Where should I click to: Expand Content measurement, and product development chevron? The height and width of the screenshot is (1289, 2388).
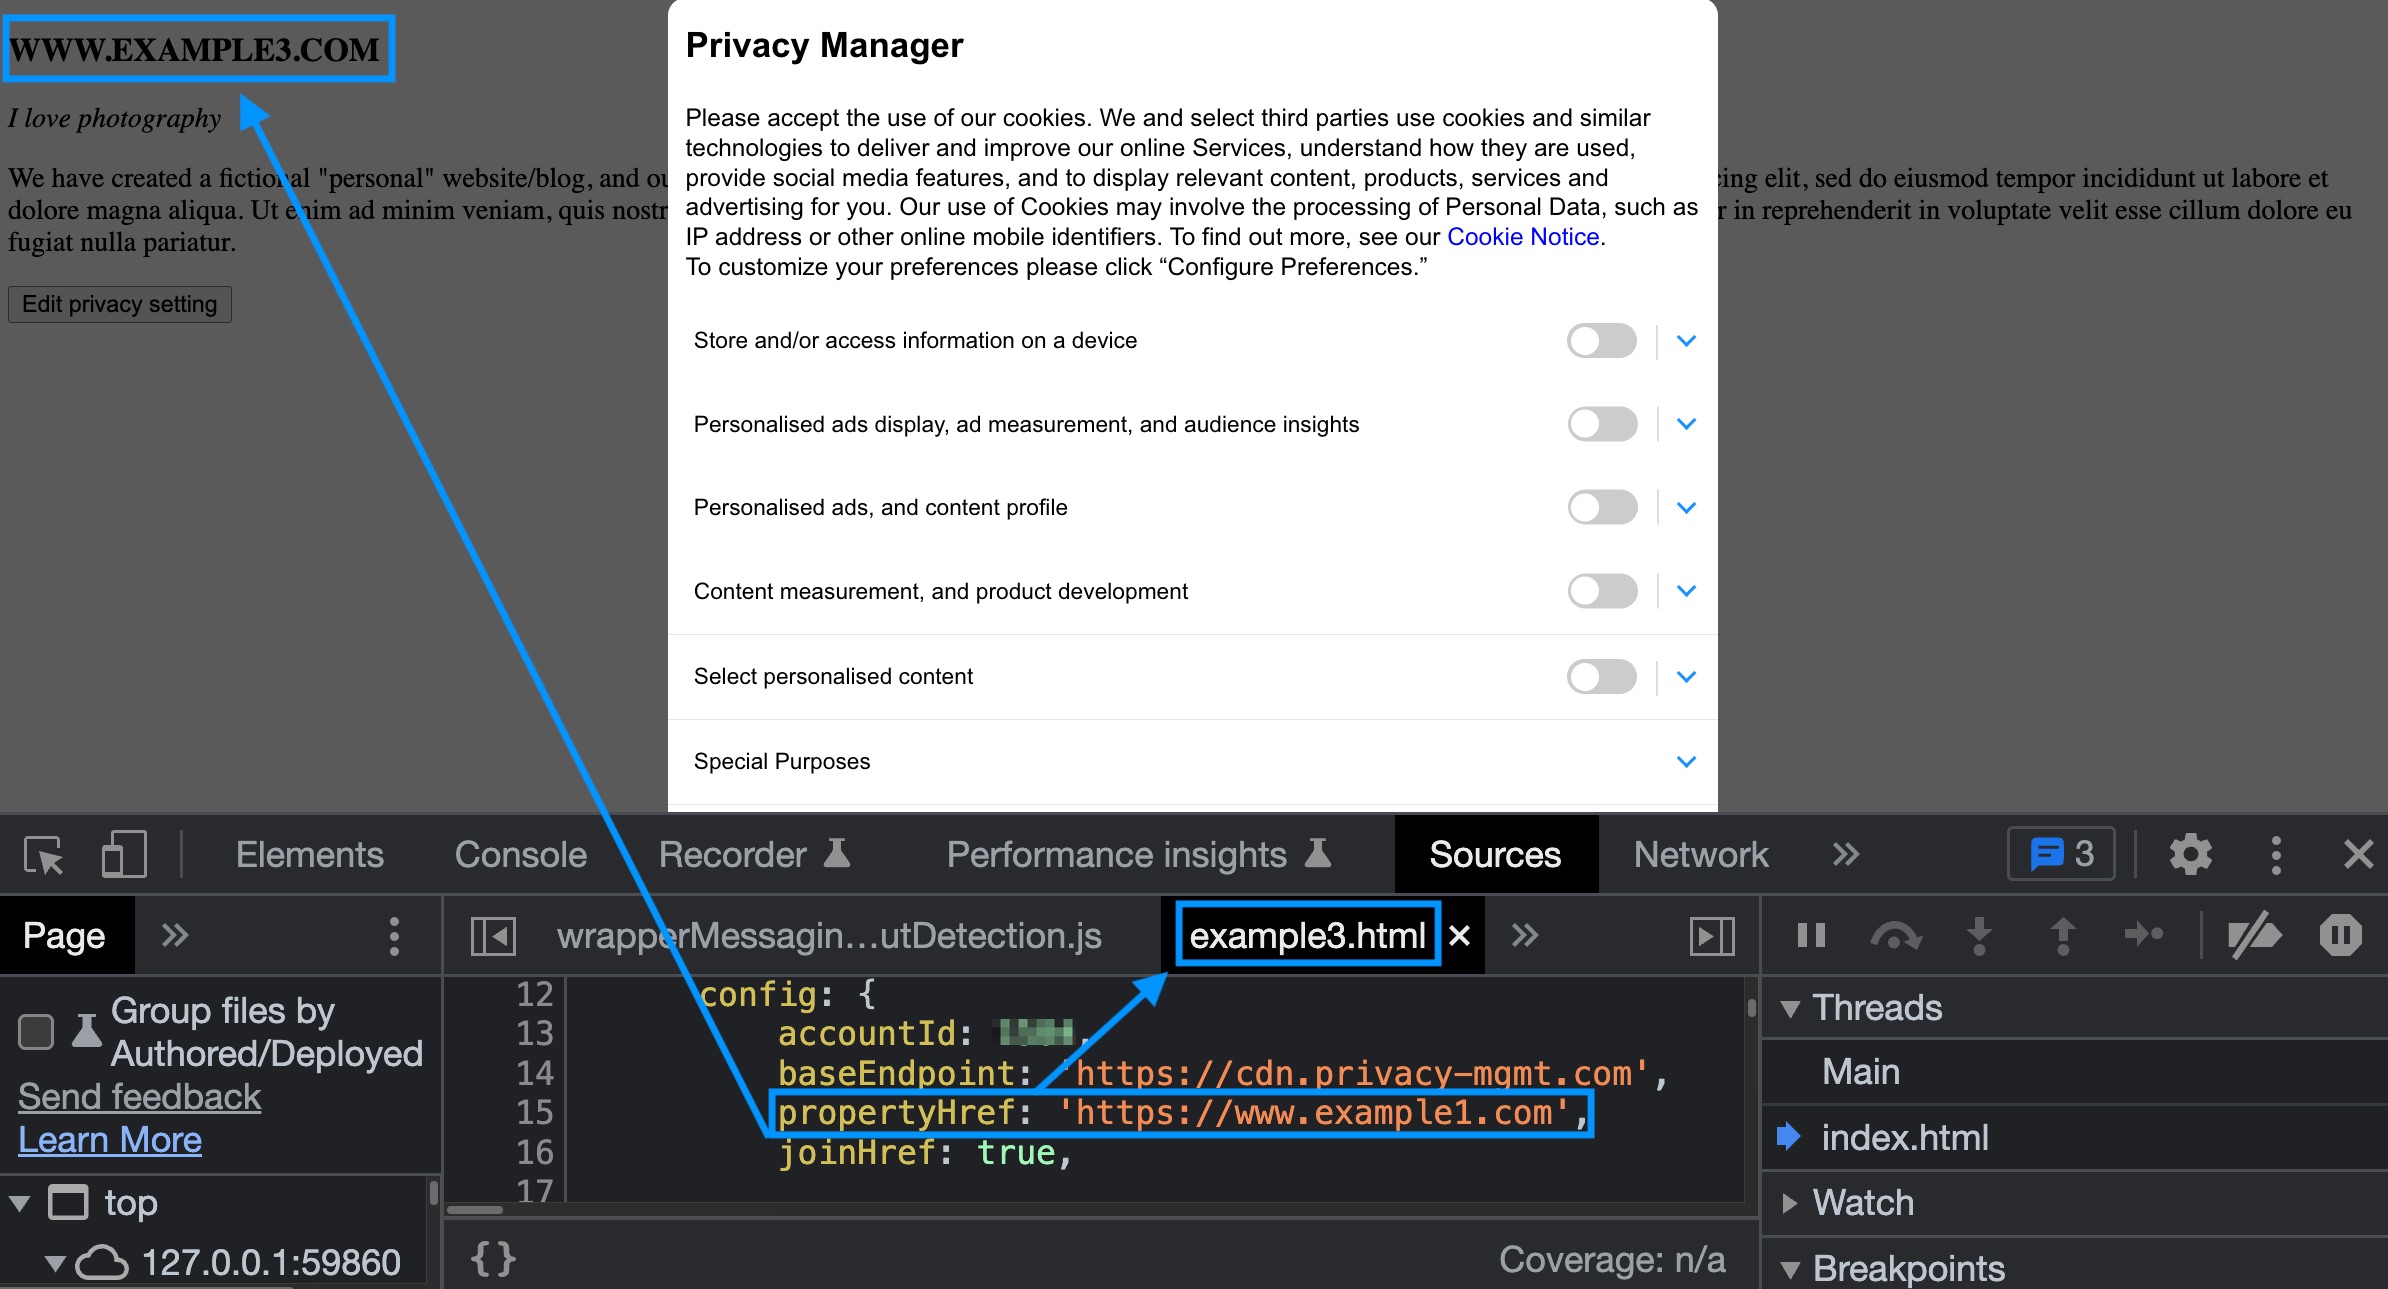1686,591
